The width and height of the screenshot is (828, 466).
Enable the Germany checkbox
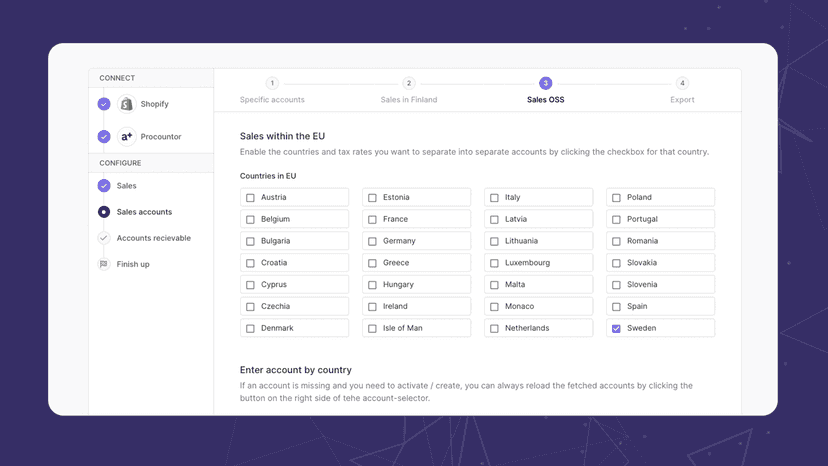(372, 241)
